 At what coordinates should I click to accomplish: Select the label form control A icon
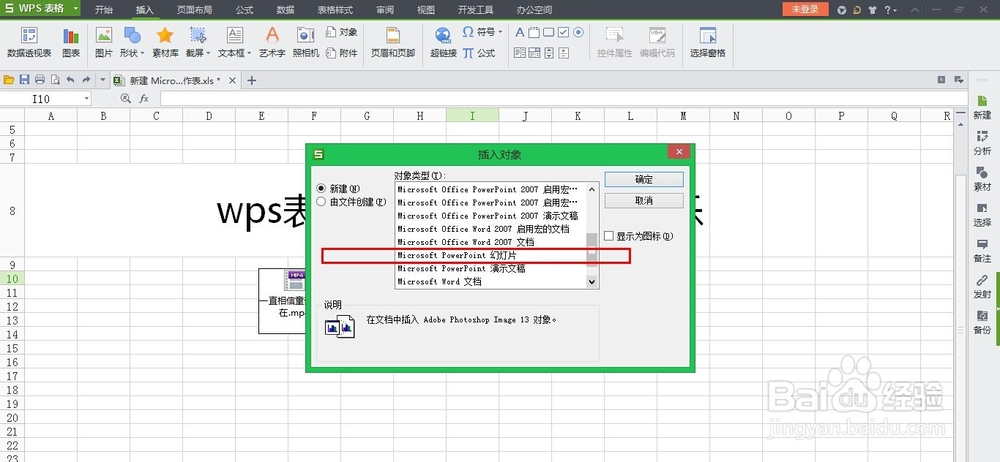pyautogui.click(x=519, y=33)
